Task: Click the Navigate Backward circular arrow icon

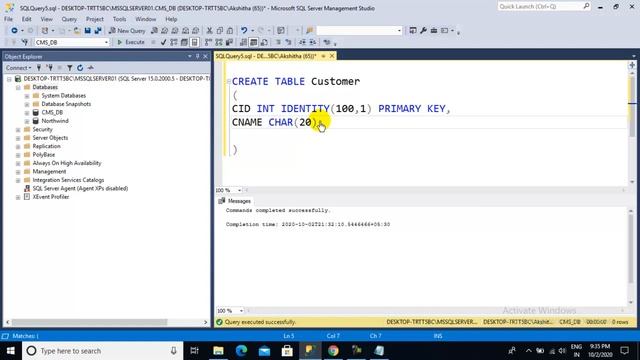Action: coord(14,31)
